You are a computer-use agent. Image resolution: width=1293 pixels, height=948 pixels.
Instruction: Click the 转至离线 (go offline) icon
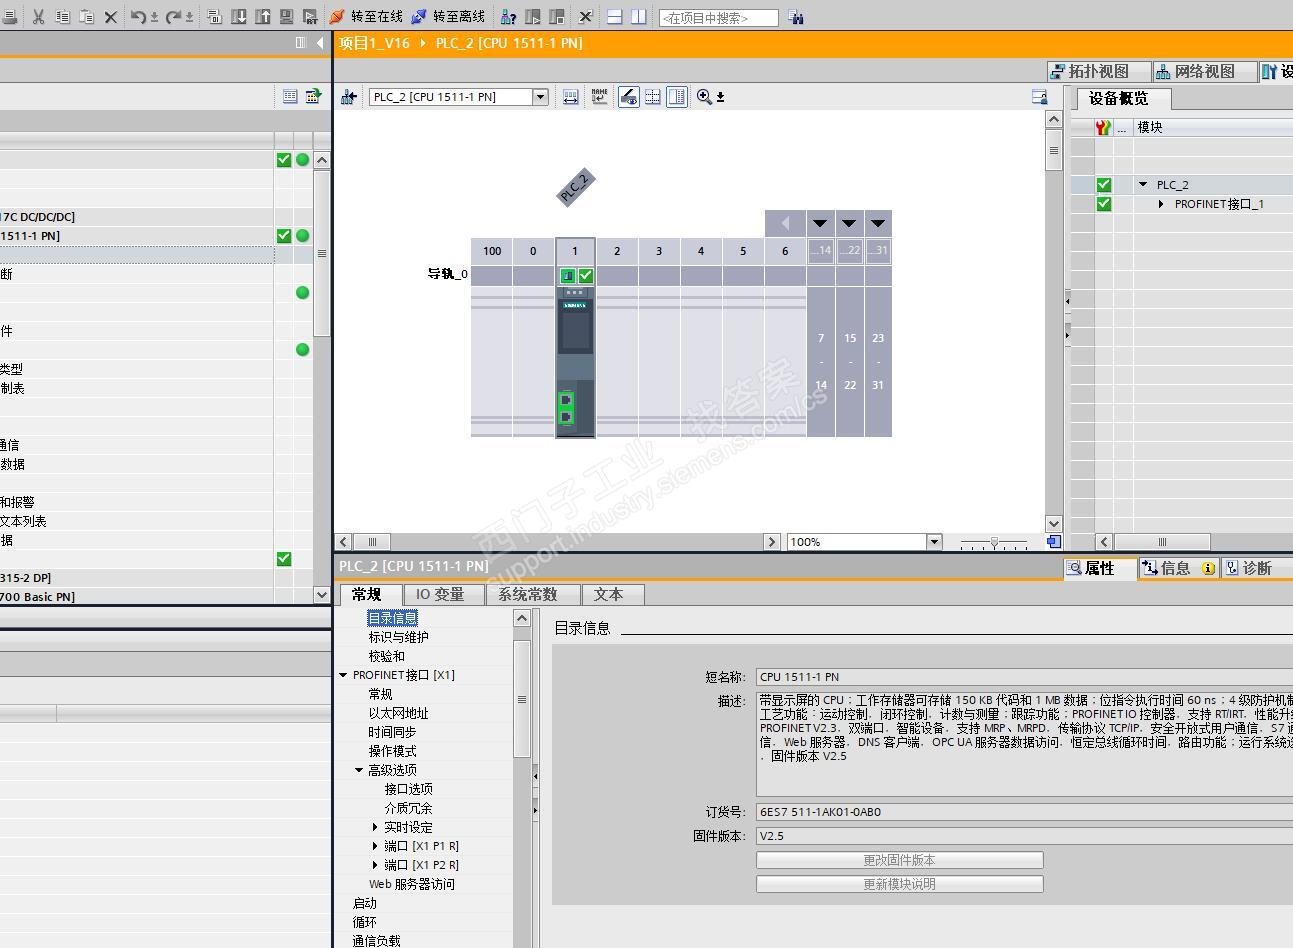(x=419, y=17)
